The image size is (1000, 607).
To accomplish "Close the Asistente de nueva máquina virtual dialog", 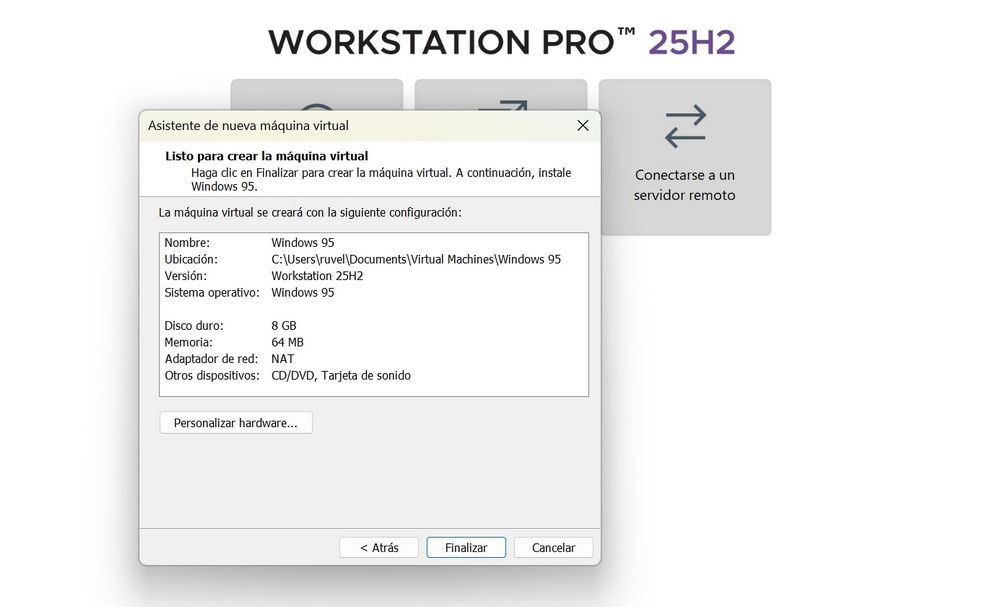I will pos(583,125).
